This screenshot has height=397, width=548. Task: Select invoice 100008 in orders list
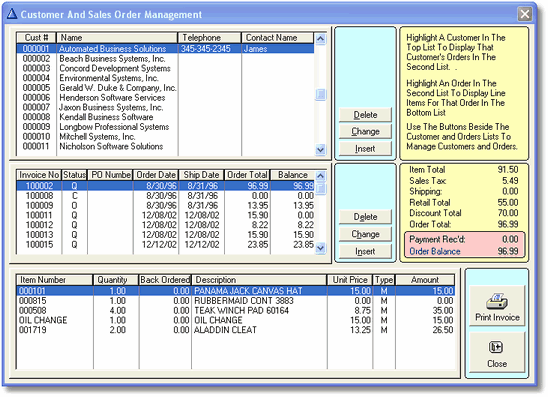click(x=165, y=195)
